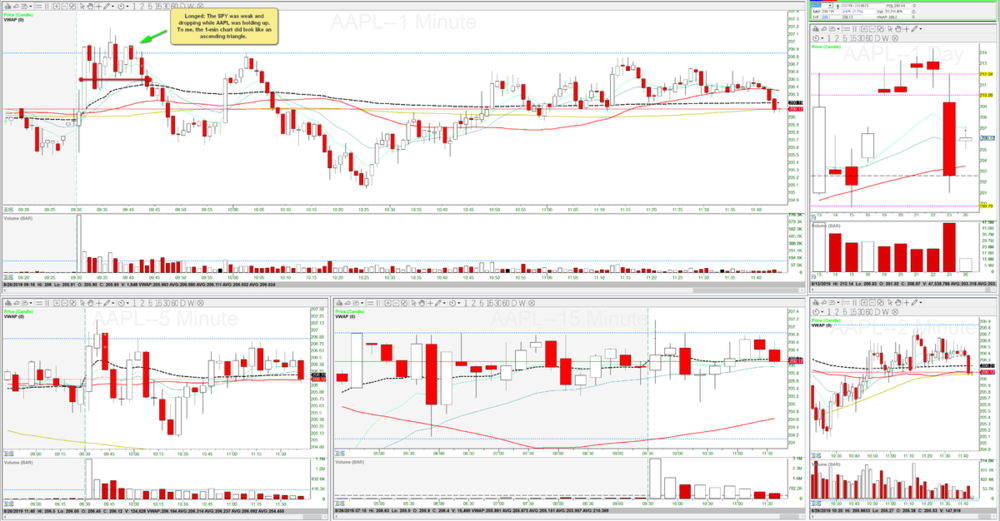This screenshot has height=521, width=1000.
Task: Click Price (Candle) label in 1 Day chart
Action: click(x=826, y=47)
